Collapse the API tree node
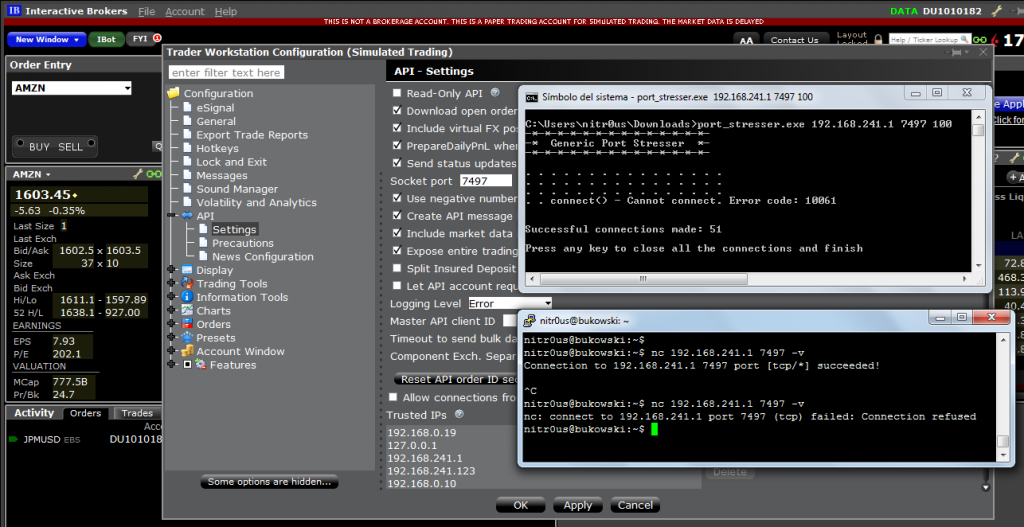 172,216
